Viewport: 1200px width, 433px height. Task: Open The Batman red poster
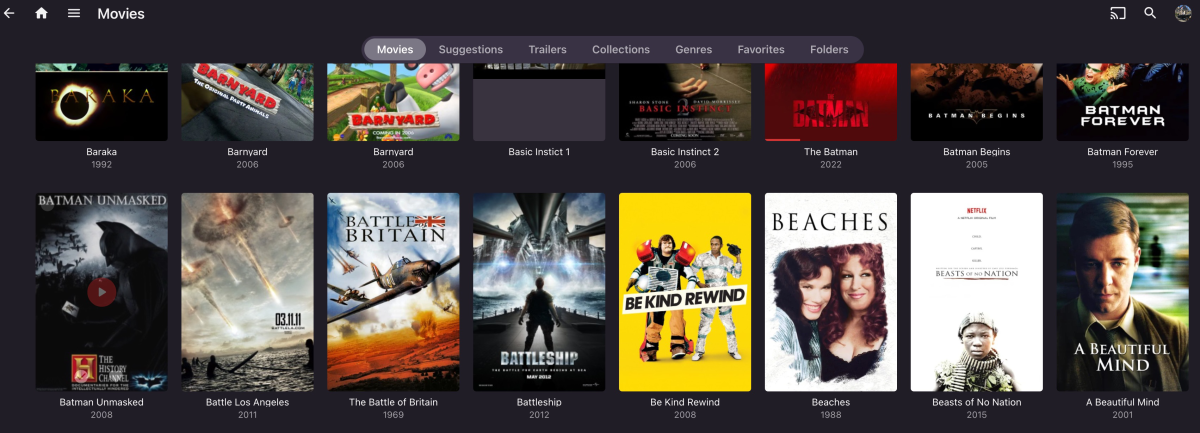click(x=831, y=102)
